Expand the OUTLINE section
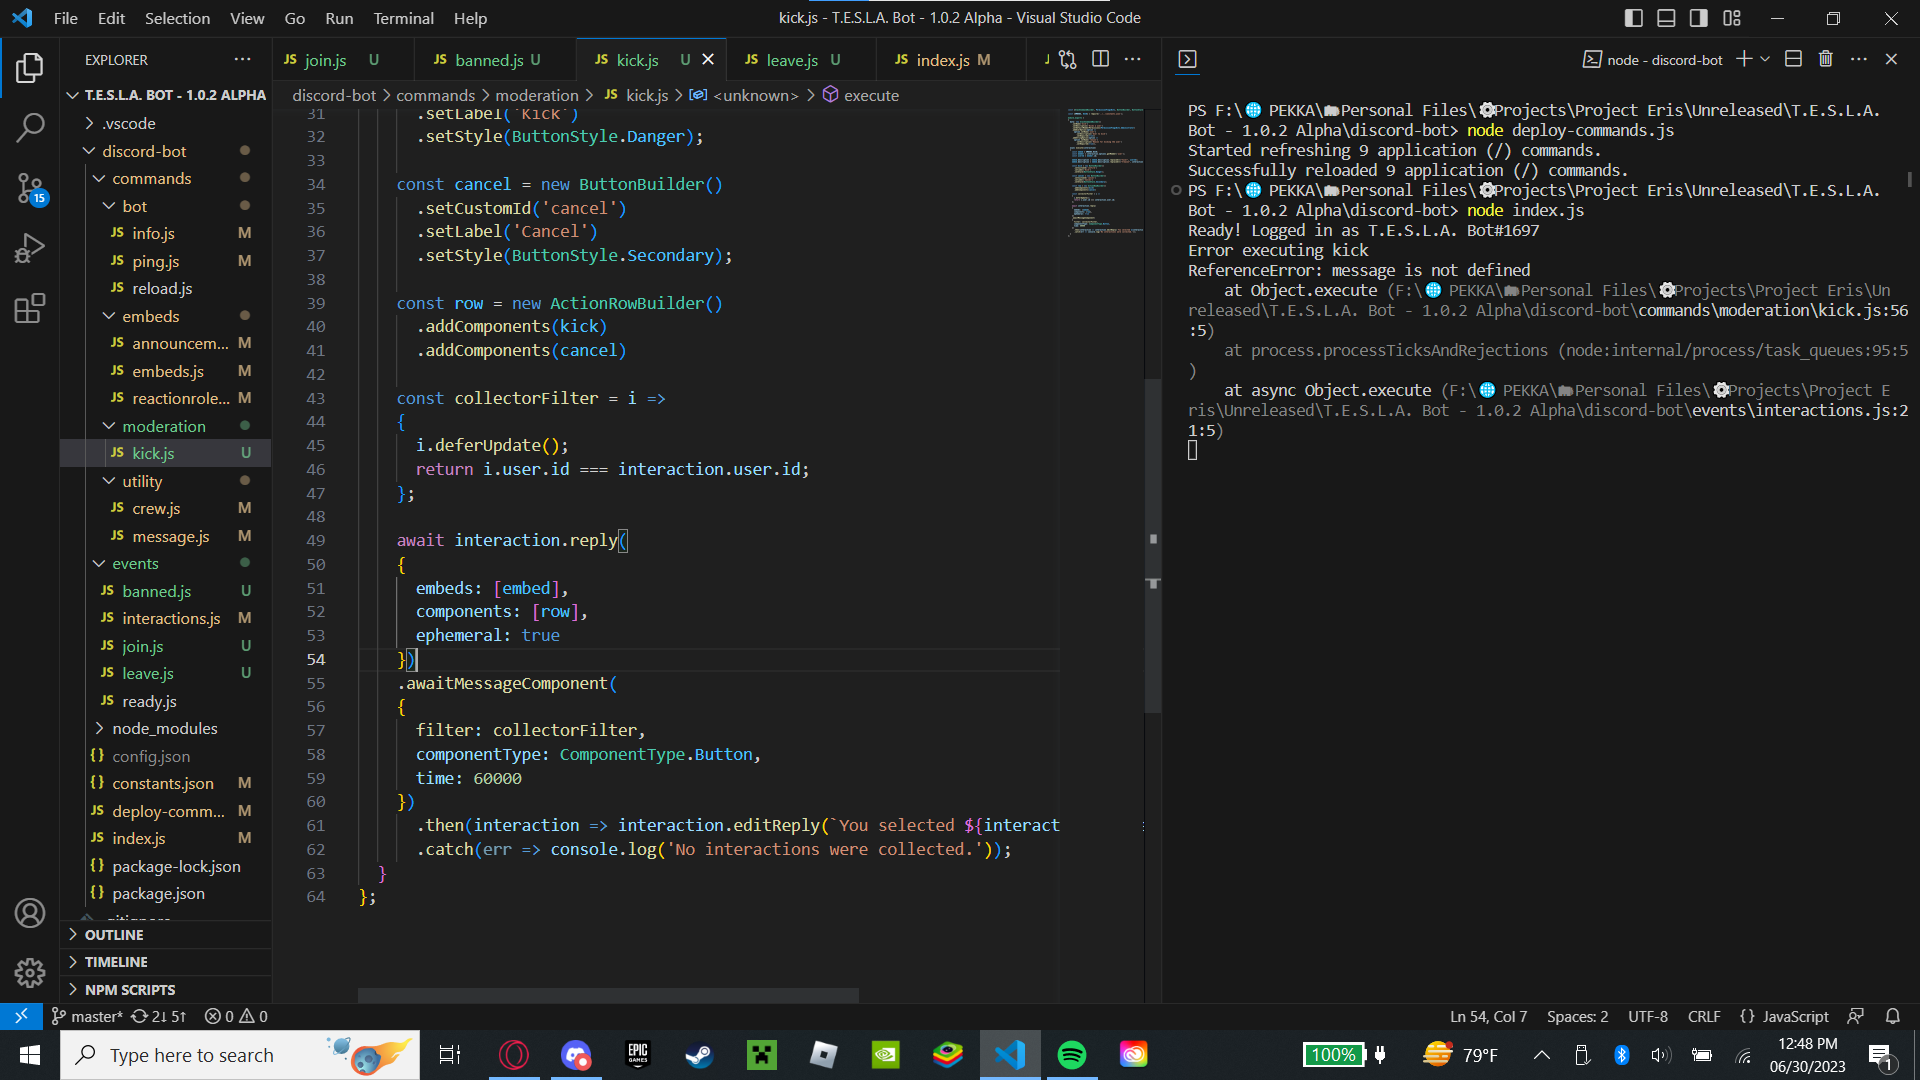Viewport: 1920px width, 1080px height. (114, 935)
